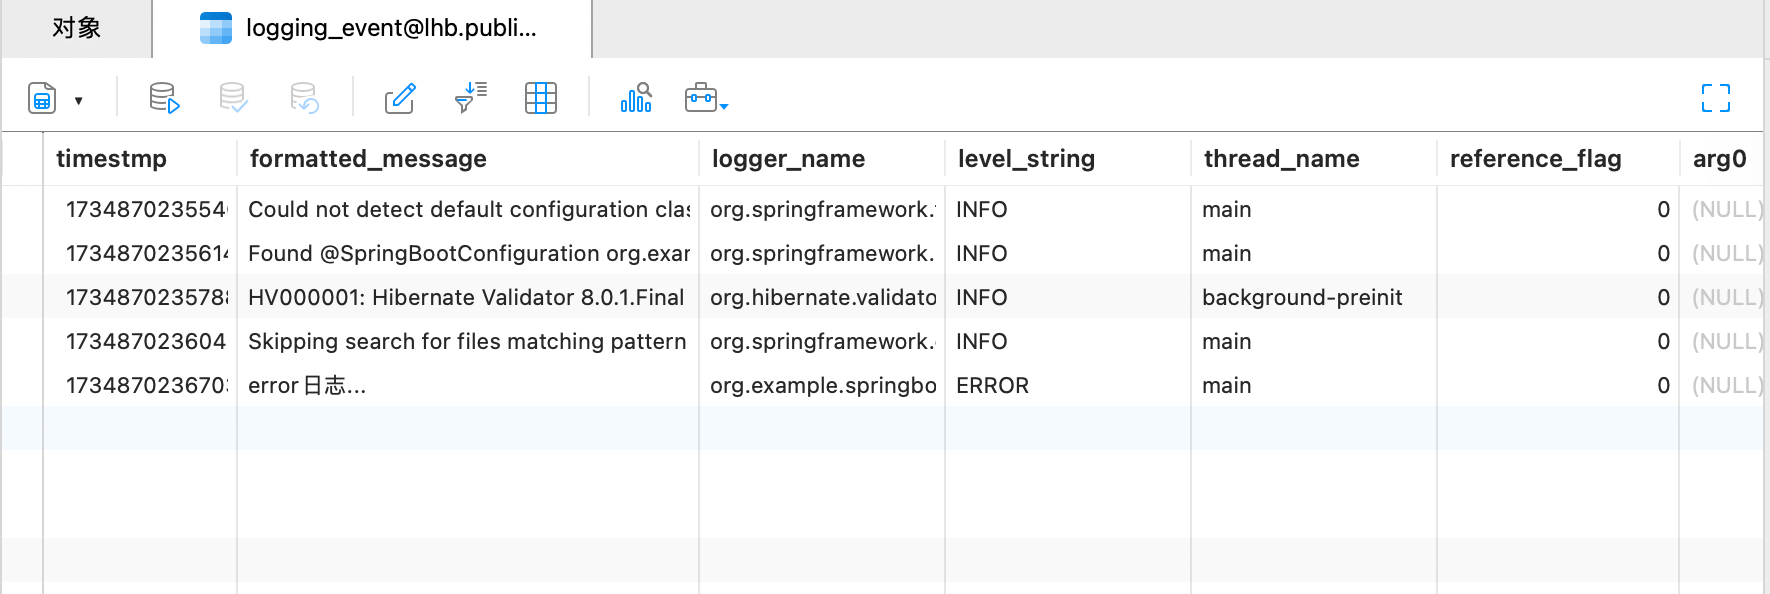
Task: Click the thread_name column header
Action: tap(1314, 159)
